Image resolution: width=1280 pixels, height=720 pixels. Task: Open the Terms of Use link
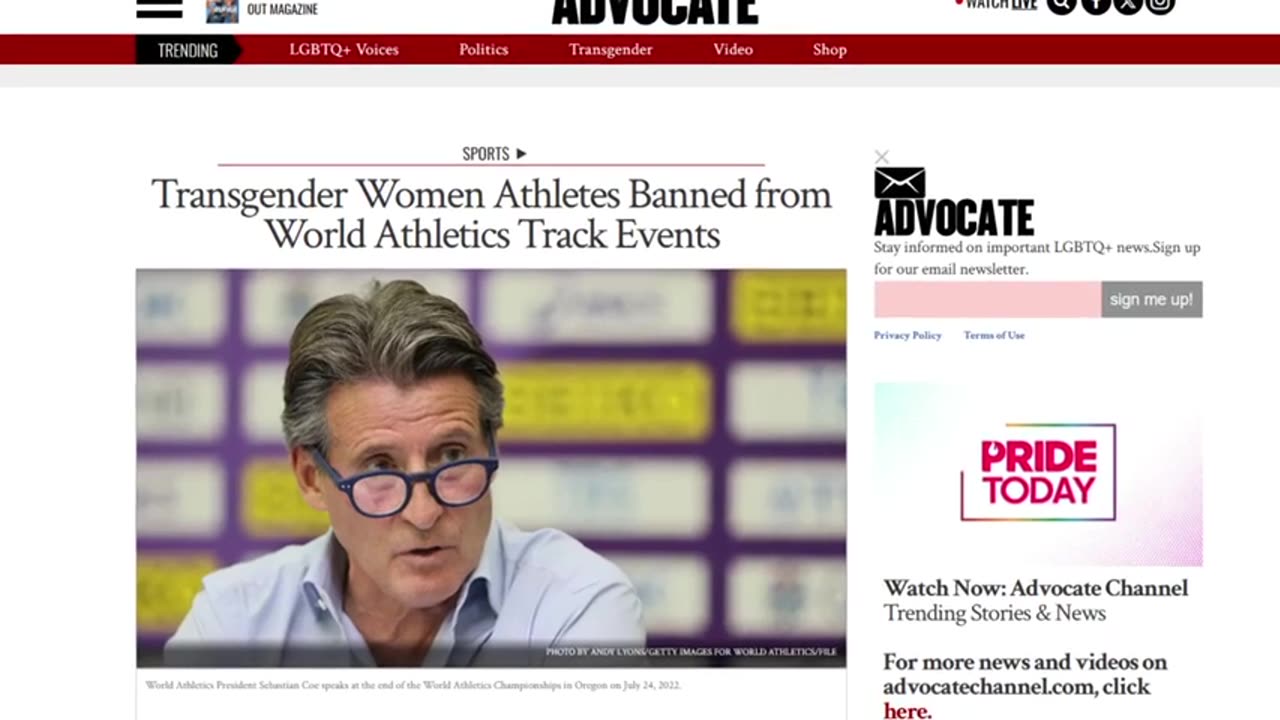pos(994,335)
